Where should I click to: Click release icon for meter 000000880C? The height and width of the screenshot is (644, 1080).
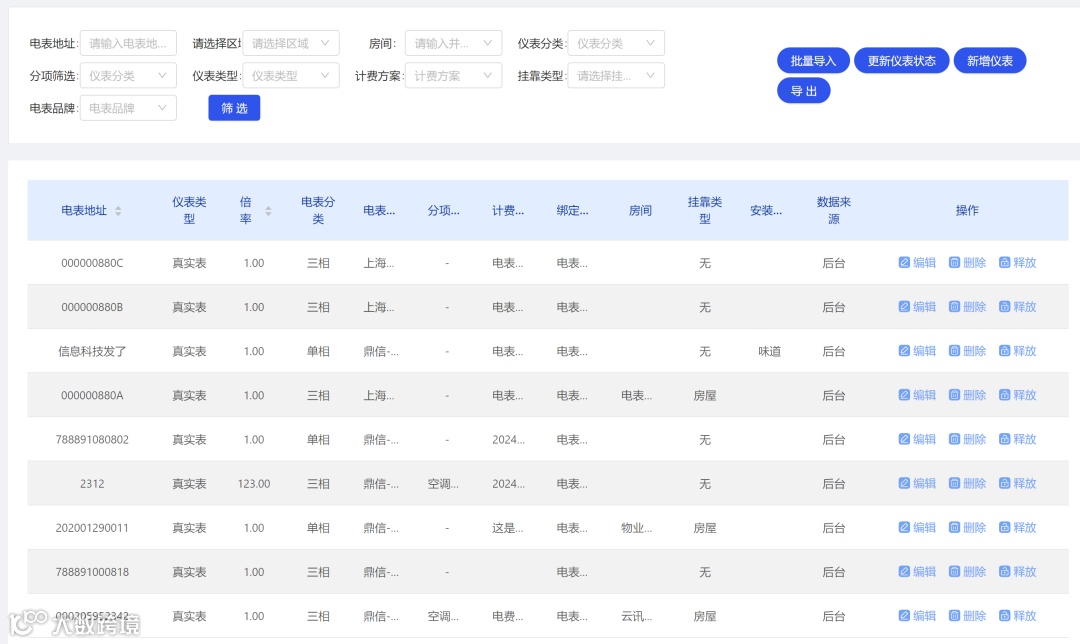(x=1004, y=262)
